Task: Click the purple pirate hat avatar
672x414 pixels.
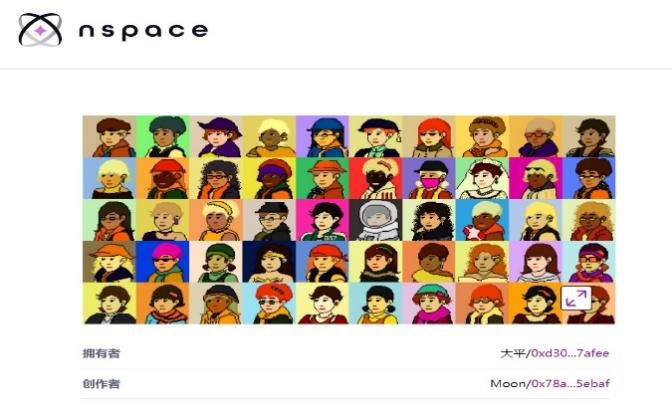Action: pyautogui.click(x=216, y=136)
